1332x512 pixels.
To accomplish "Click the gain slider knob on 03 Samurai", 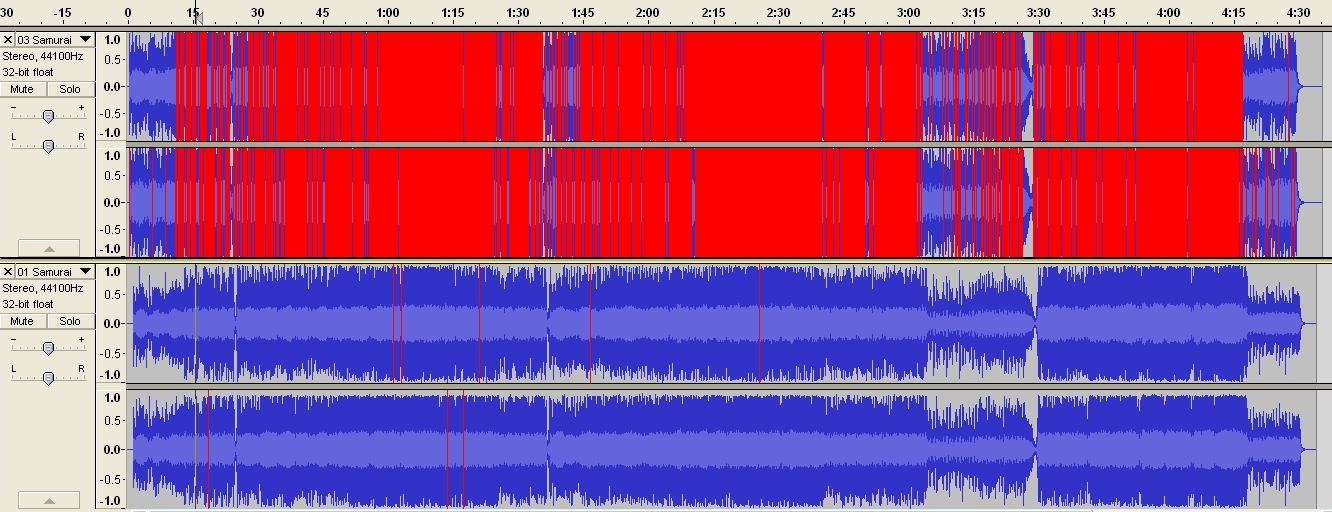I will click(48, 116).
